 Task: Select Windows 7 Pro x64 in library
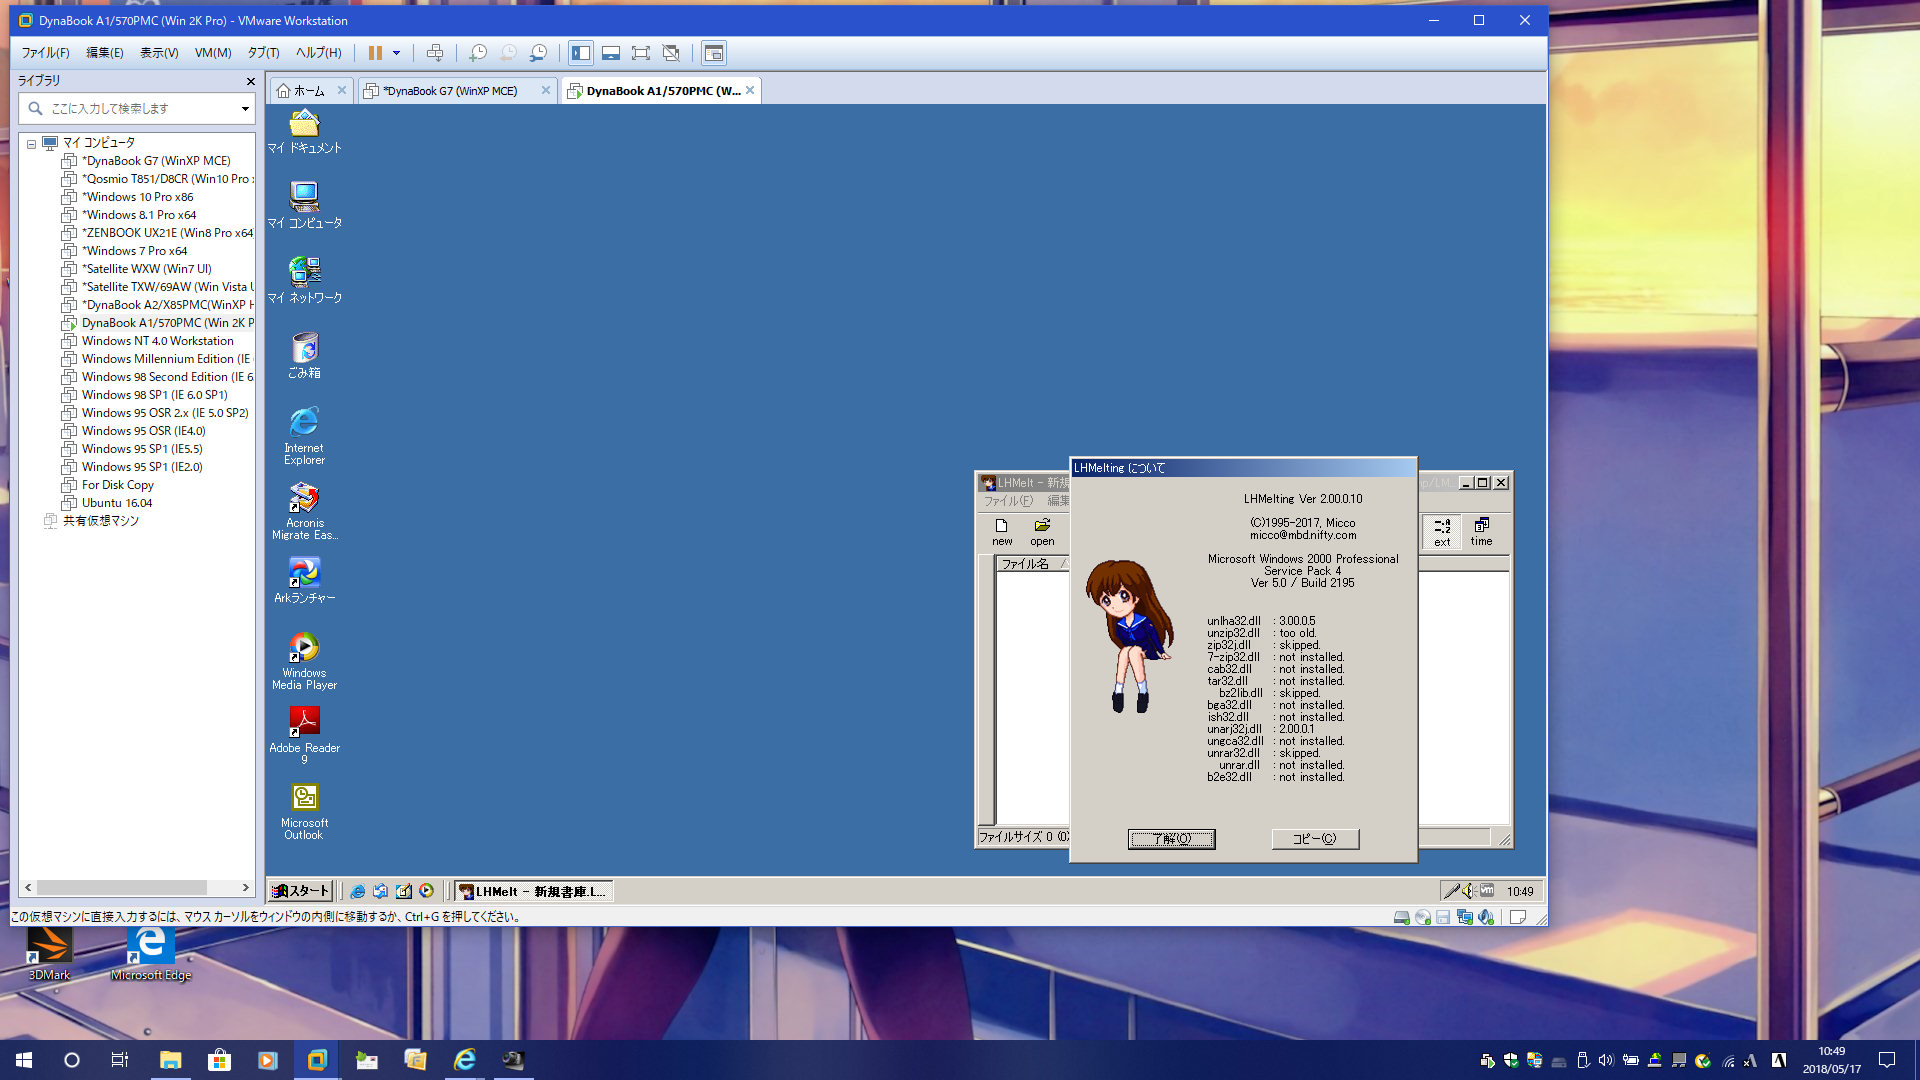pos(134,251)
